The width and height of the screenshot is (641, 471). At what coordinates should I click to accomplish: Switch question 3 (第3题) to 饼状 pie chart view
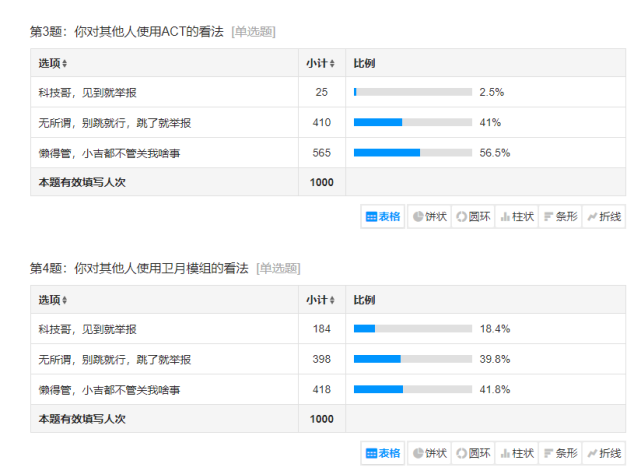429,217
